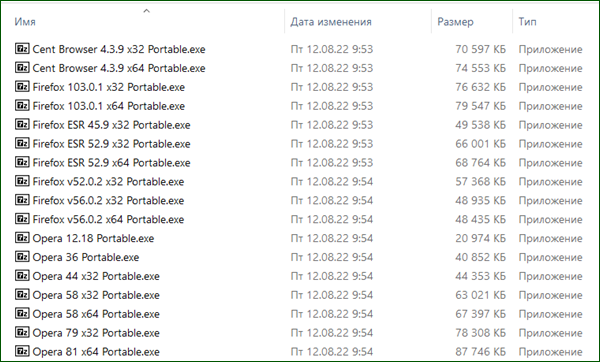Click the size value 48 935 КБ
The image size is (600, 362).
tap(481, 201)
